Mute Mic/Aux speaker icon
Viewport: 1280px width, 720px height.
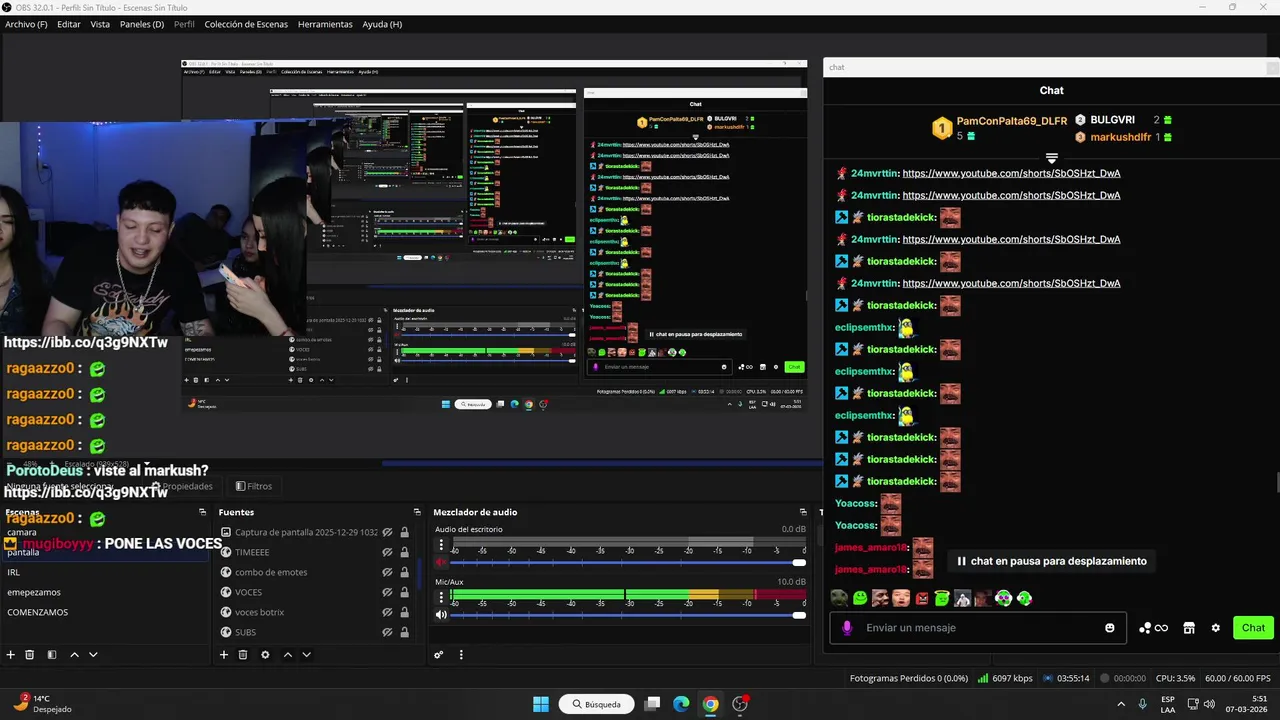441,615
